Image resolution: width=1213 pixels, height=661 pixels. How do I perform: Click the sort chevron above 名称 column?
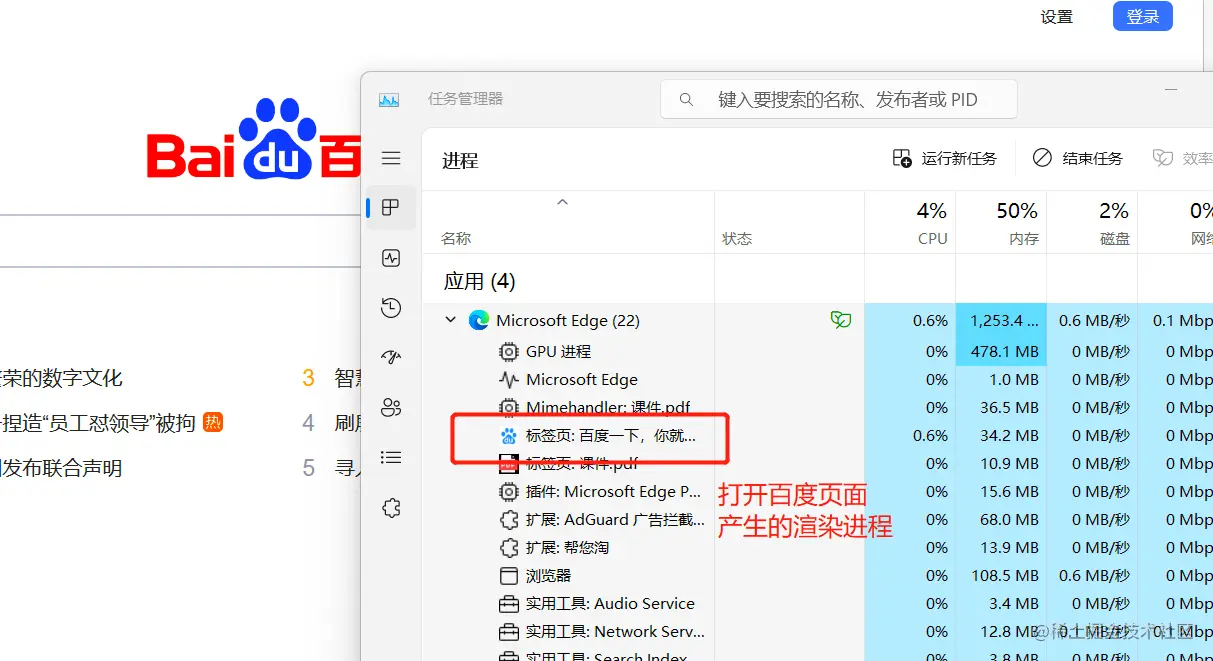point(562,202)
